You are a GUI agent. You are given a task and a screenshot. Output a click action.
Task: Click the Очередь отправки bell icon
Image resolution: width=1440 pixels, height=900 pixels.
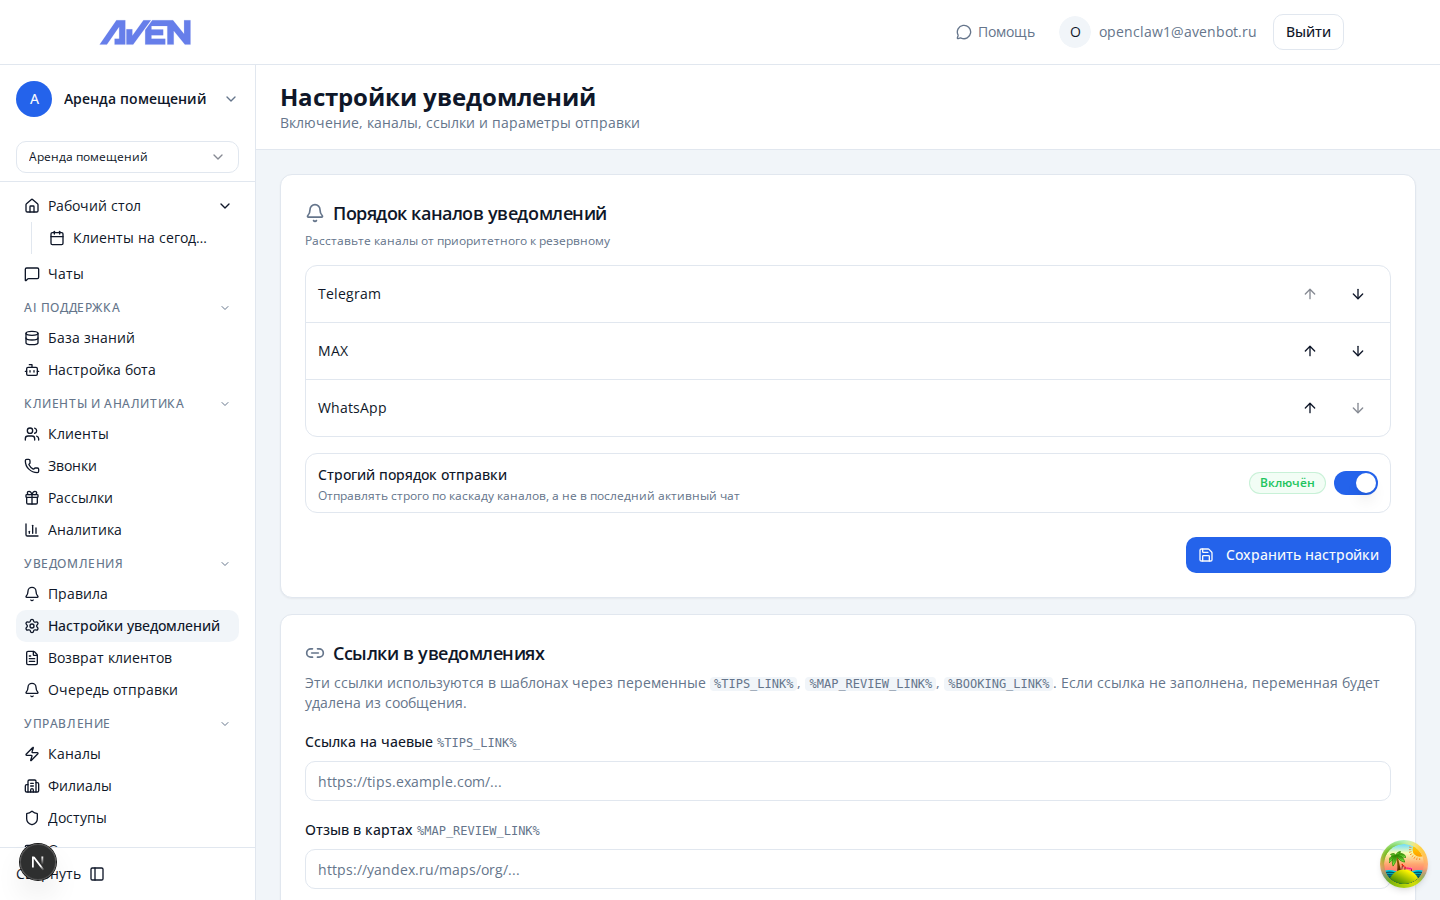coord(31,689)
